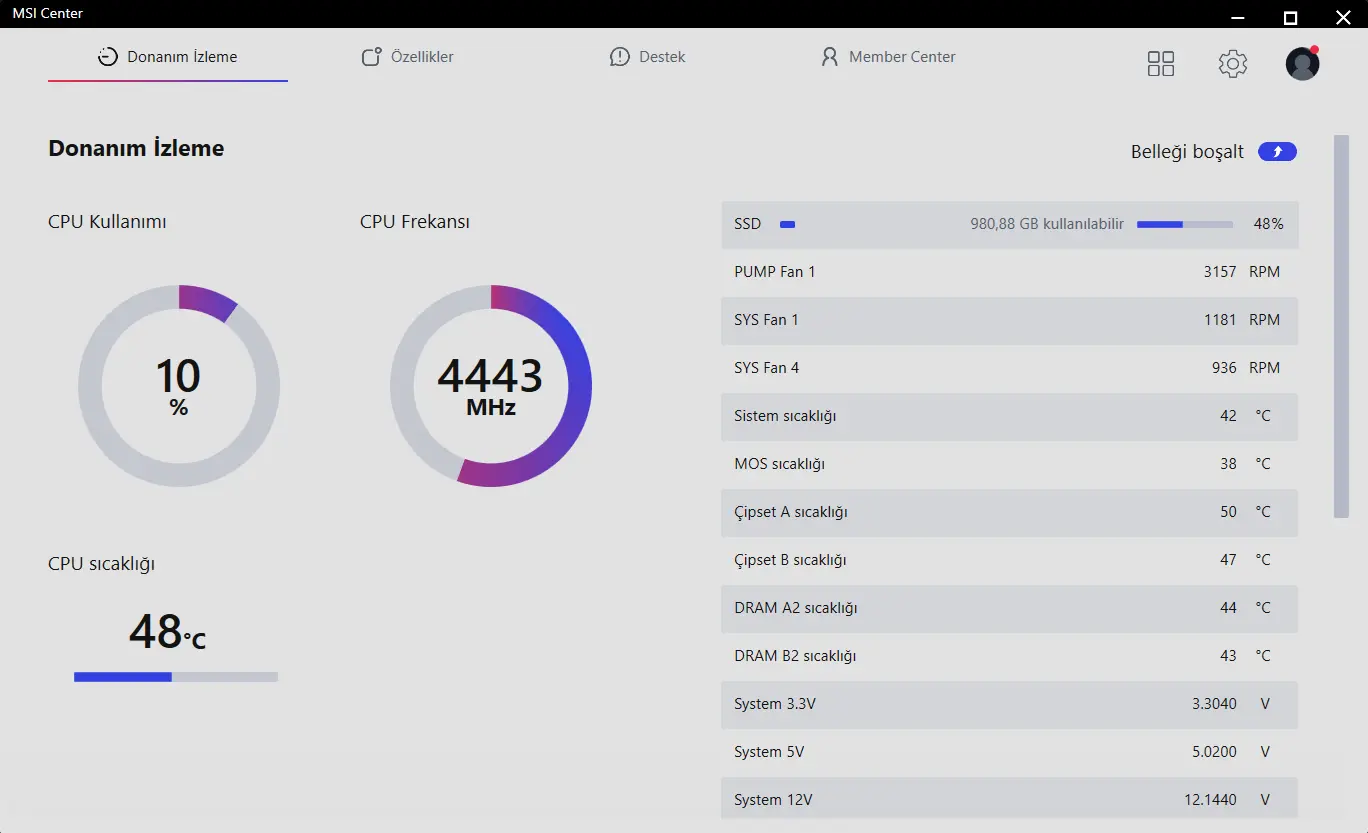
Task: Select the Sistem sıcaklığı row
Action: click(1009, 416)
